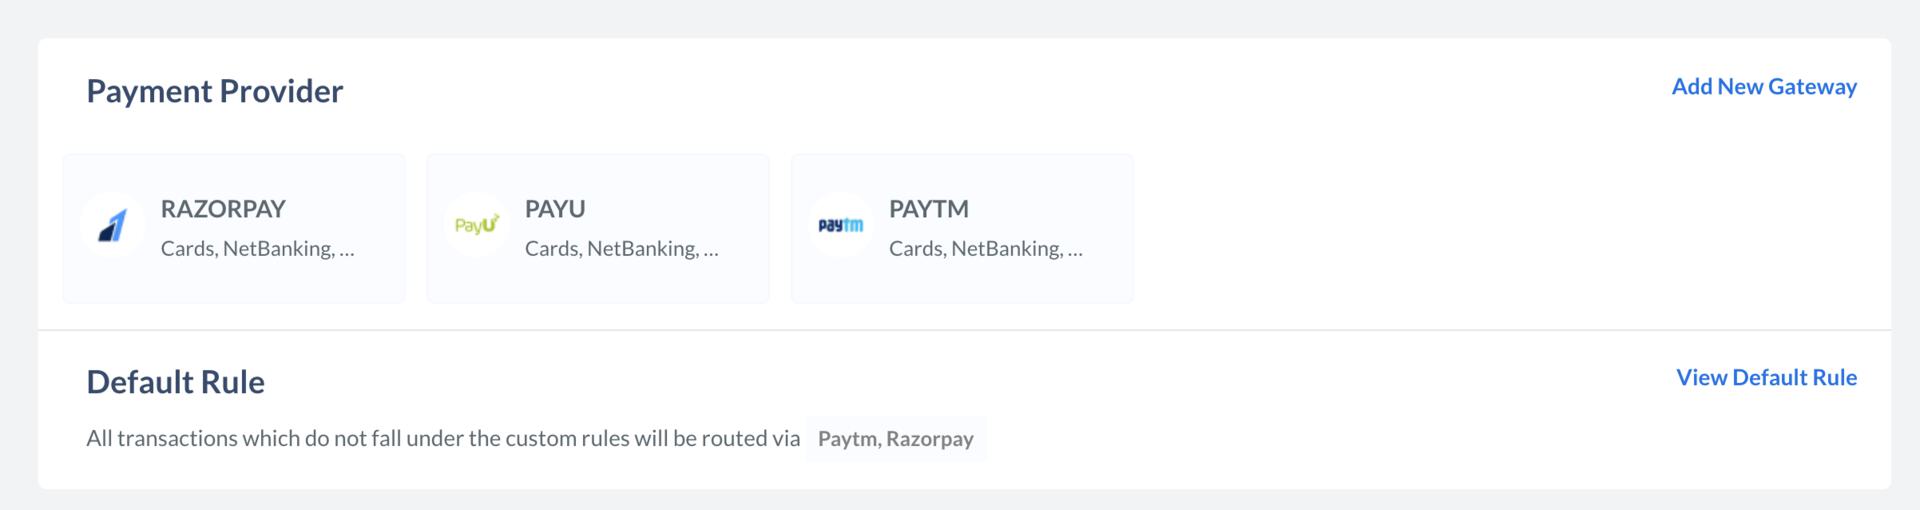Click the word Paytm in routing chip
Screen dimensions: 1920x510
pos(847,439)
